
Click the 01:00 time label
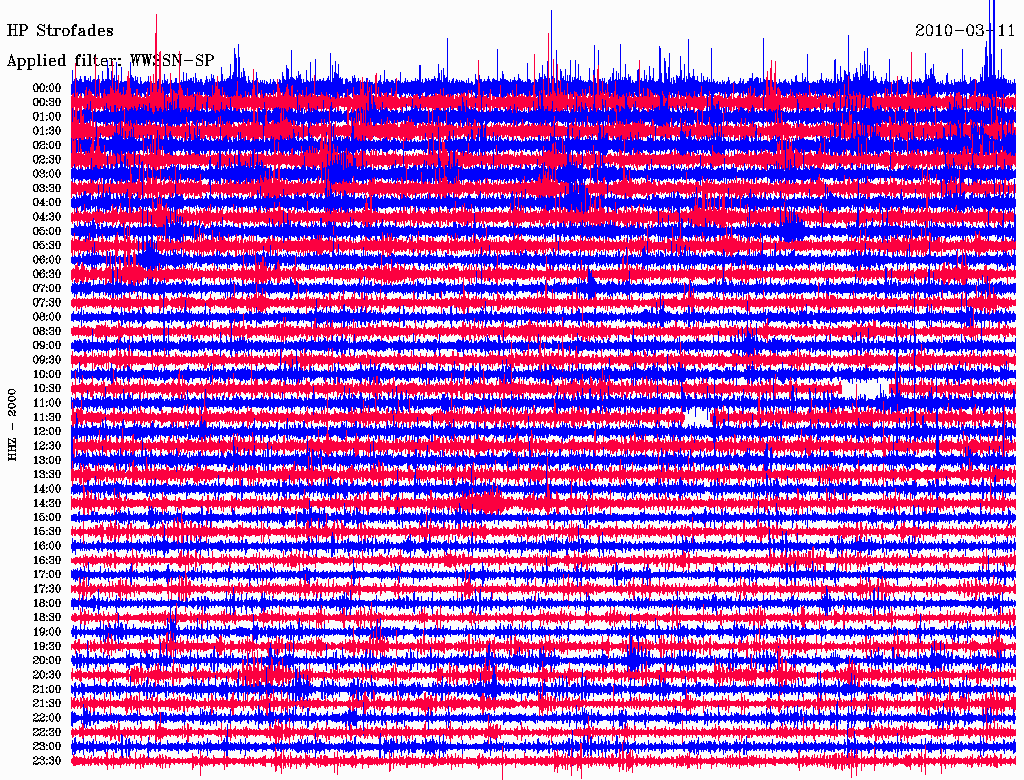point(47,116)
